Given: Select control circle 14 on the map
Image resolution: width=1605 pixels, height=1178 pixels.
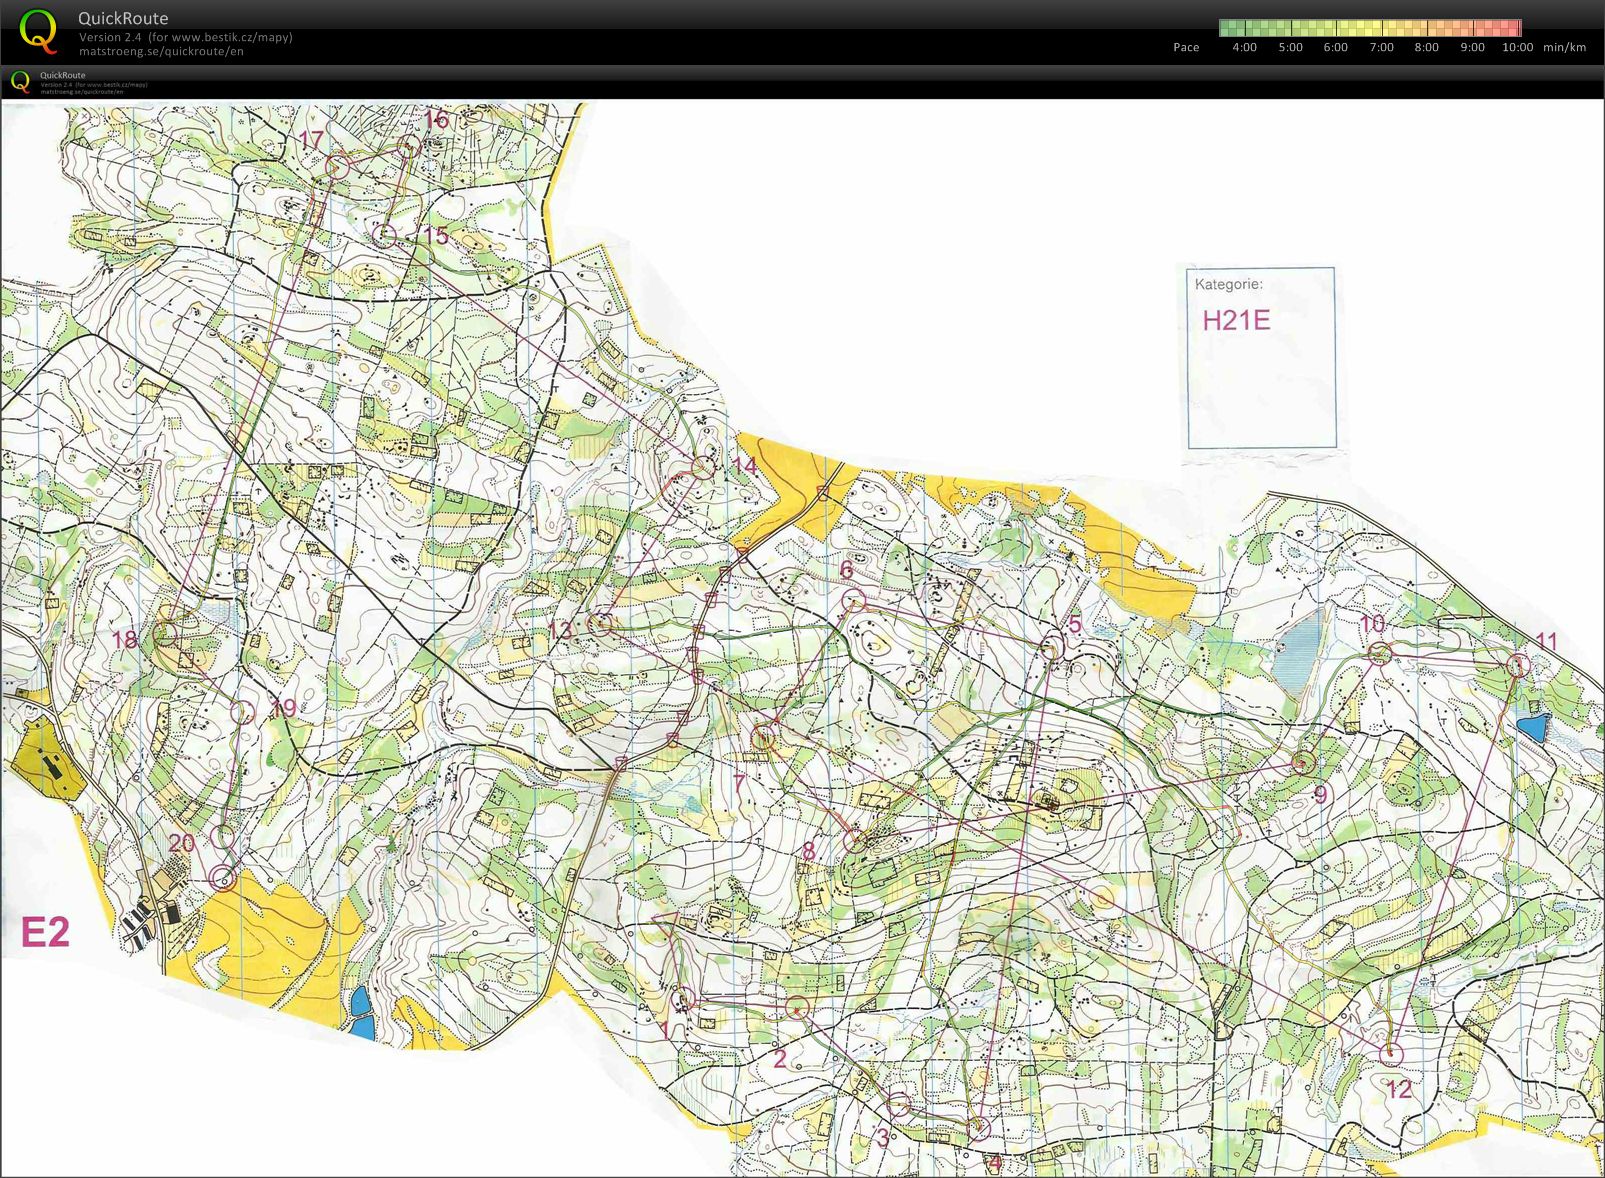Looking at the screenshot, I should point(704,467).
